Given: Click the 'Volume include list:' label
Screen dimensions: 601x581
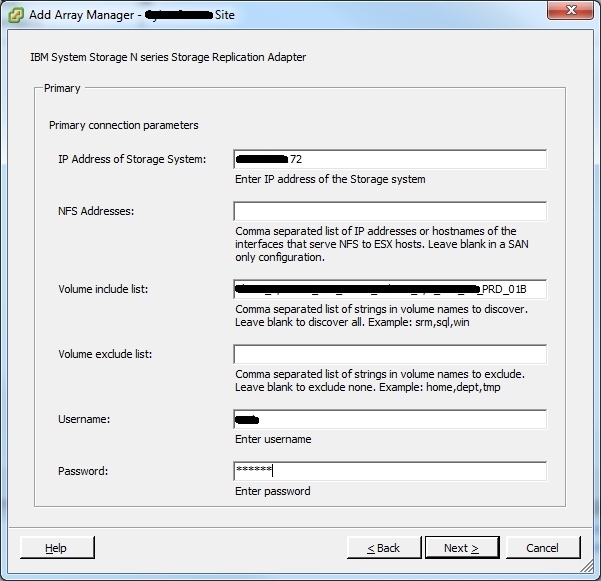Looking at the screenshot, I should click(x=103, y=289).
